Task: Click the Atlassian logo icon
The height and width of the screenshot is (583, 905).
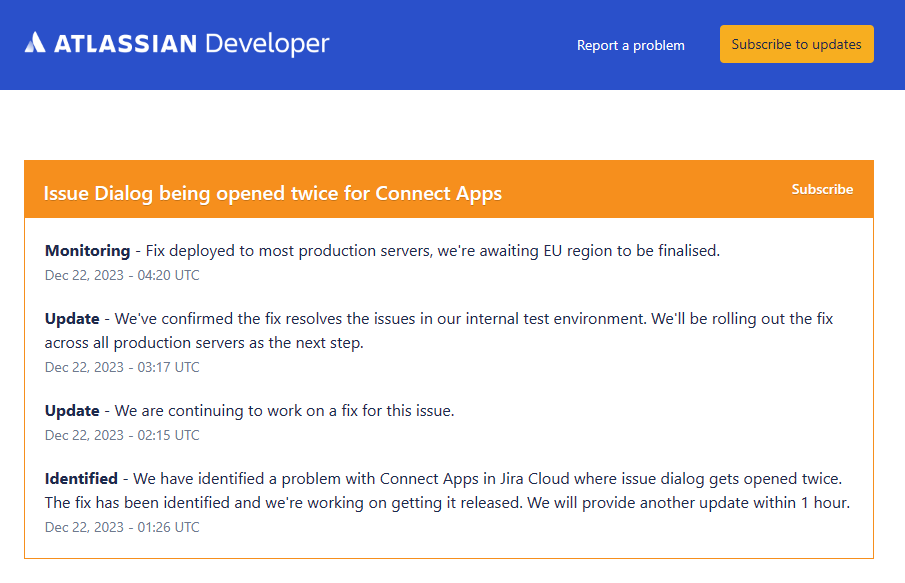Action: 35,43
